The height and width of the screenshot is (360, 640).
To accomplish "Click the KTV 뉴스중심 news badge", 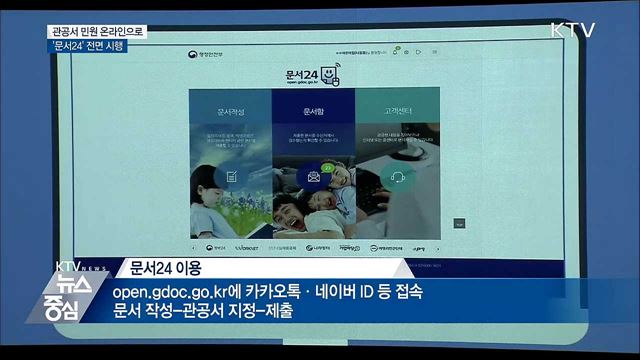I will click(x=68, y=291).
